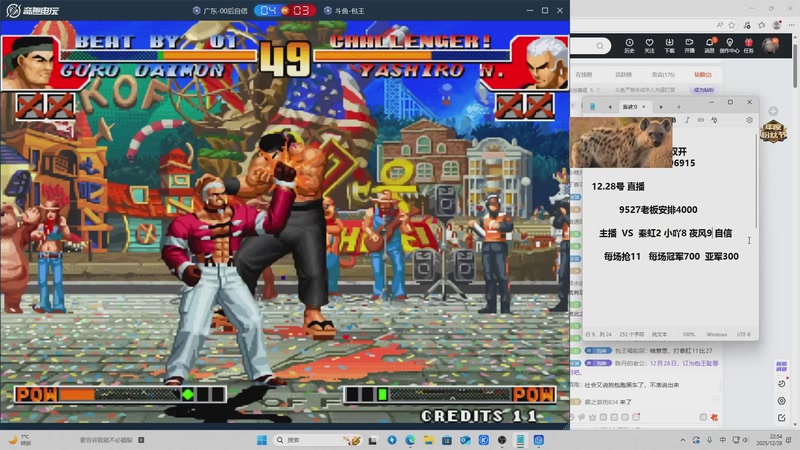Open the browser three-dot settings menu
Image resolution: width=800 pixels, height=450 pixels.
[x=791, y=24]
